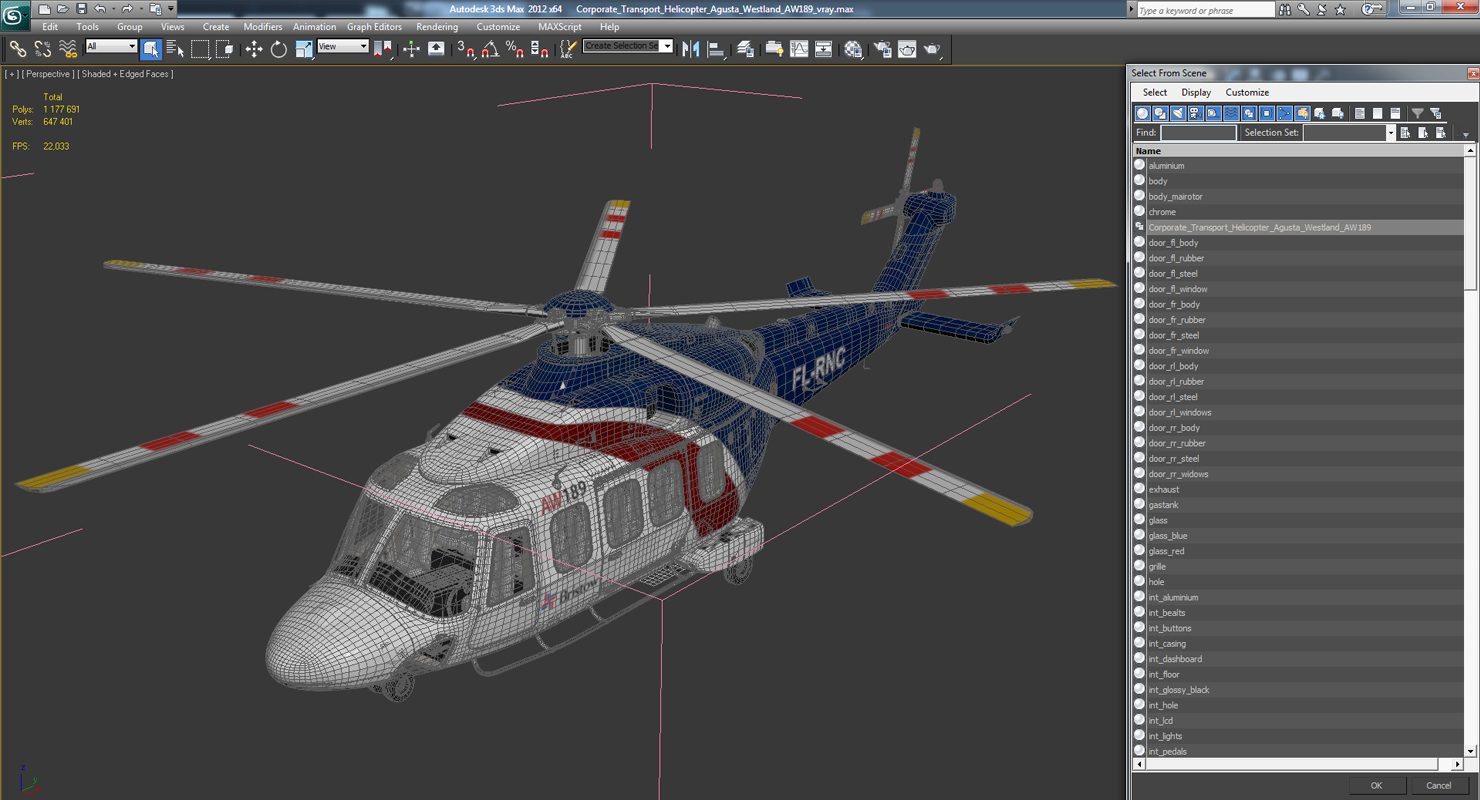Toggle Percent Snap

point(514,48)
